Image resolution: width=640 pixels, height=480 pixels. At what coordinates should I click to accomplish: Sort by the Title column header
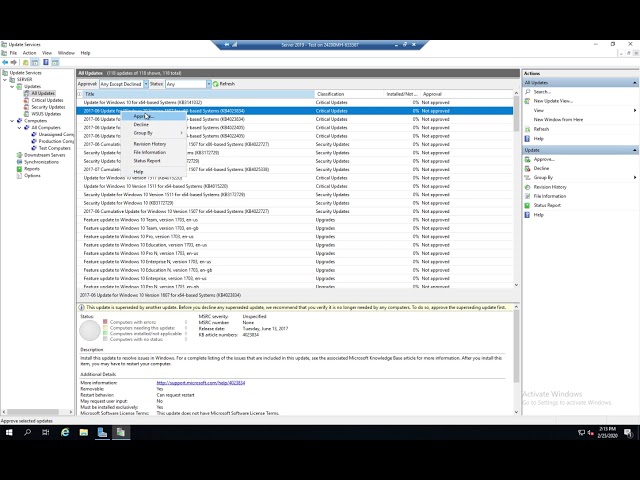[198, 94]
